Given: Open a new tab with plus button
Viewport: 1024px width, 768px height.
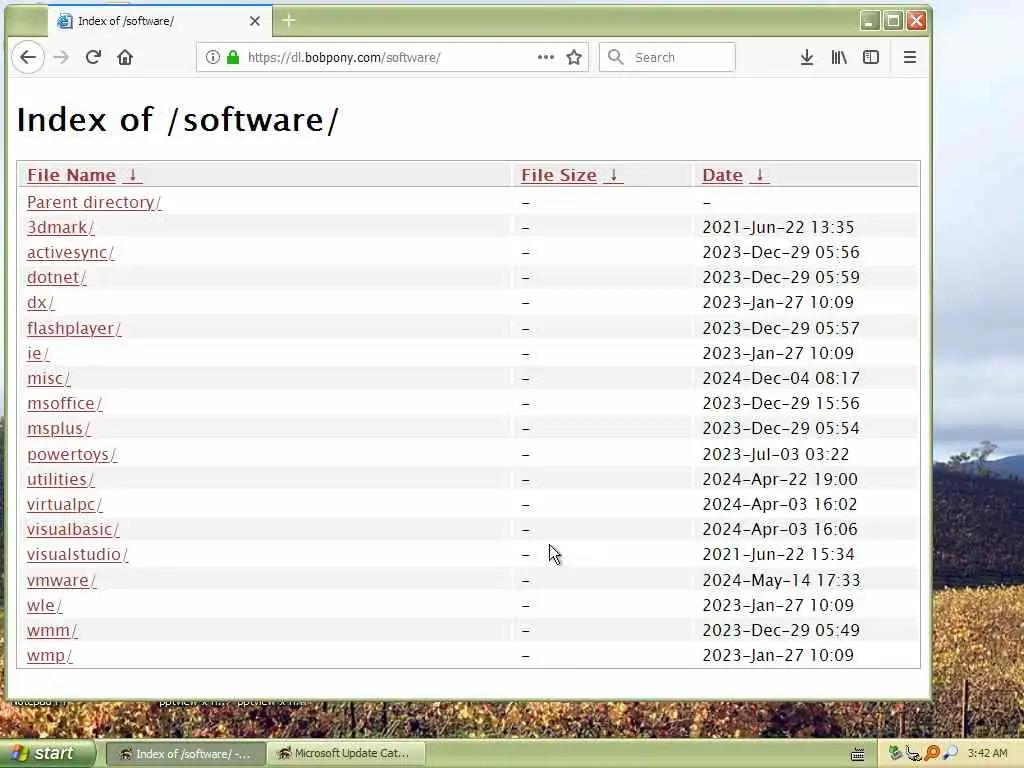Looking at the screenshot, I should tap(288, 20).
